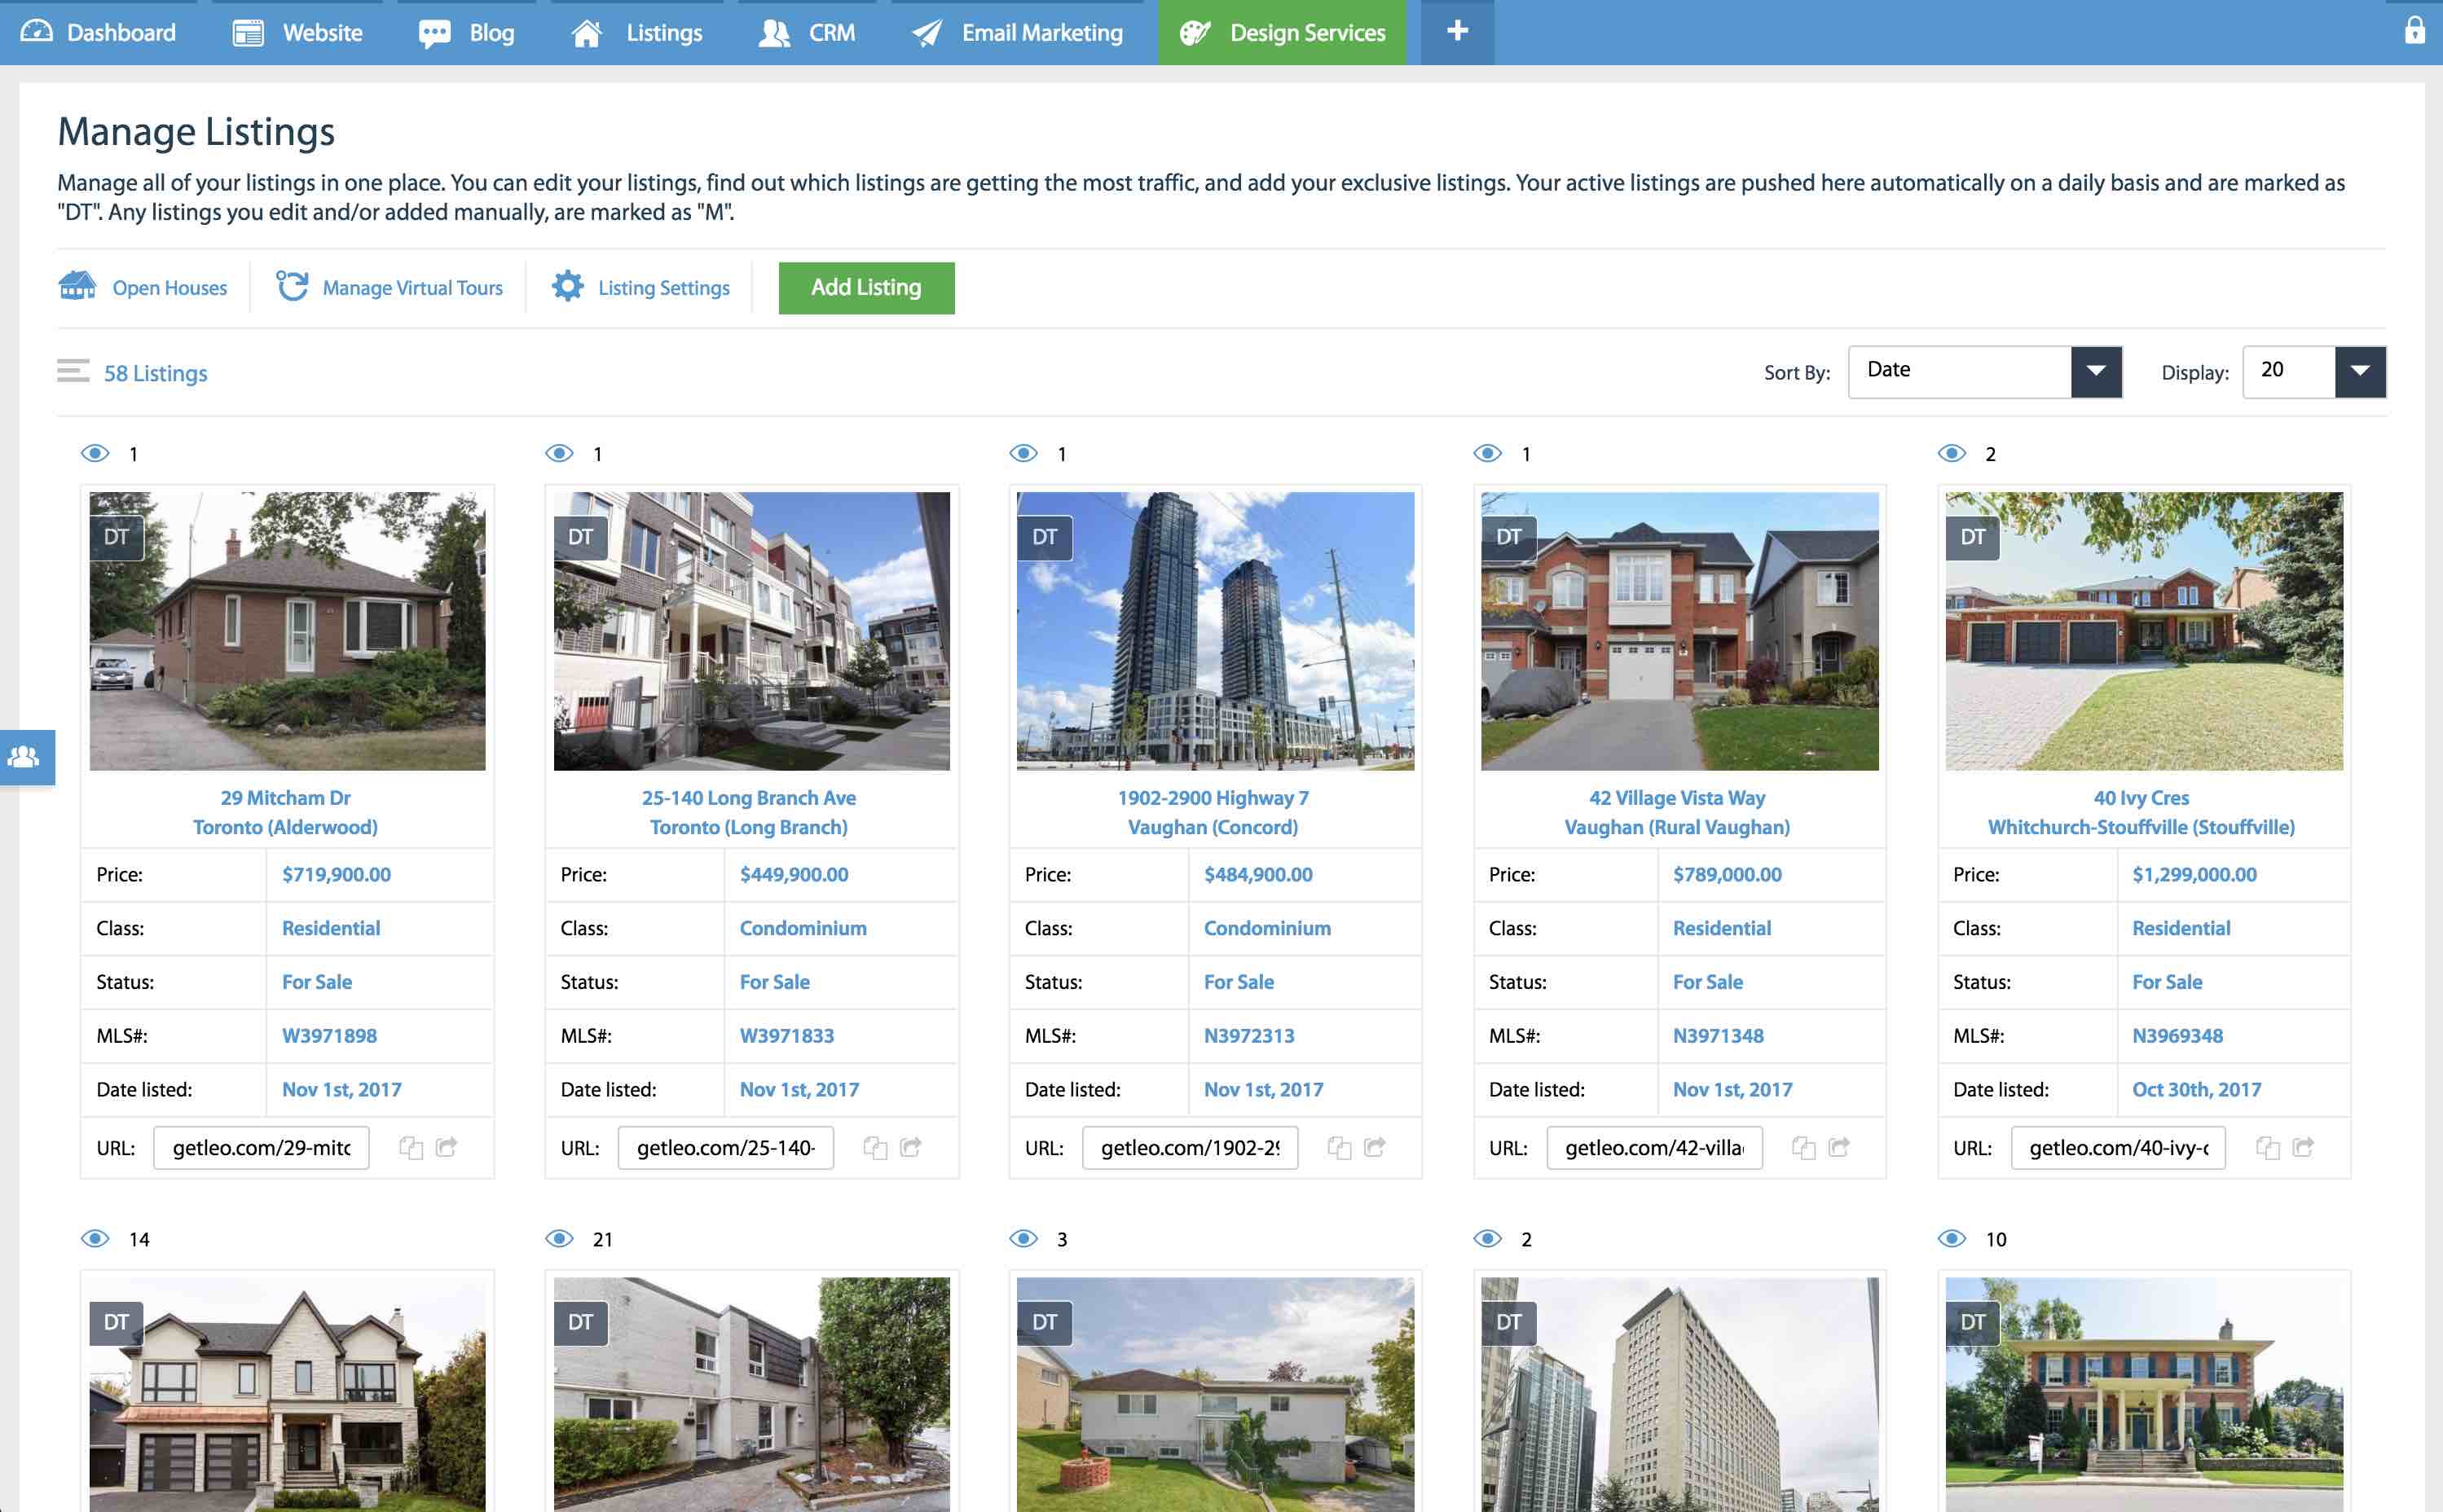Click the share icon for 40 Ivy Cres
This screenshot has height=1512, width=2443.
pos(2303,1147)
